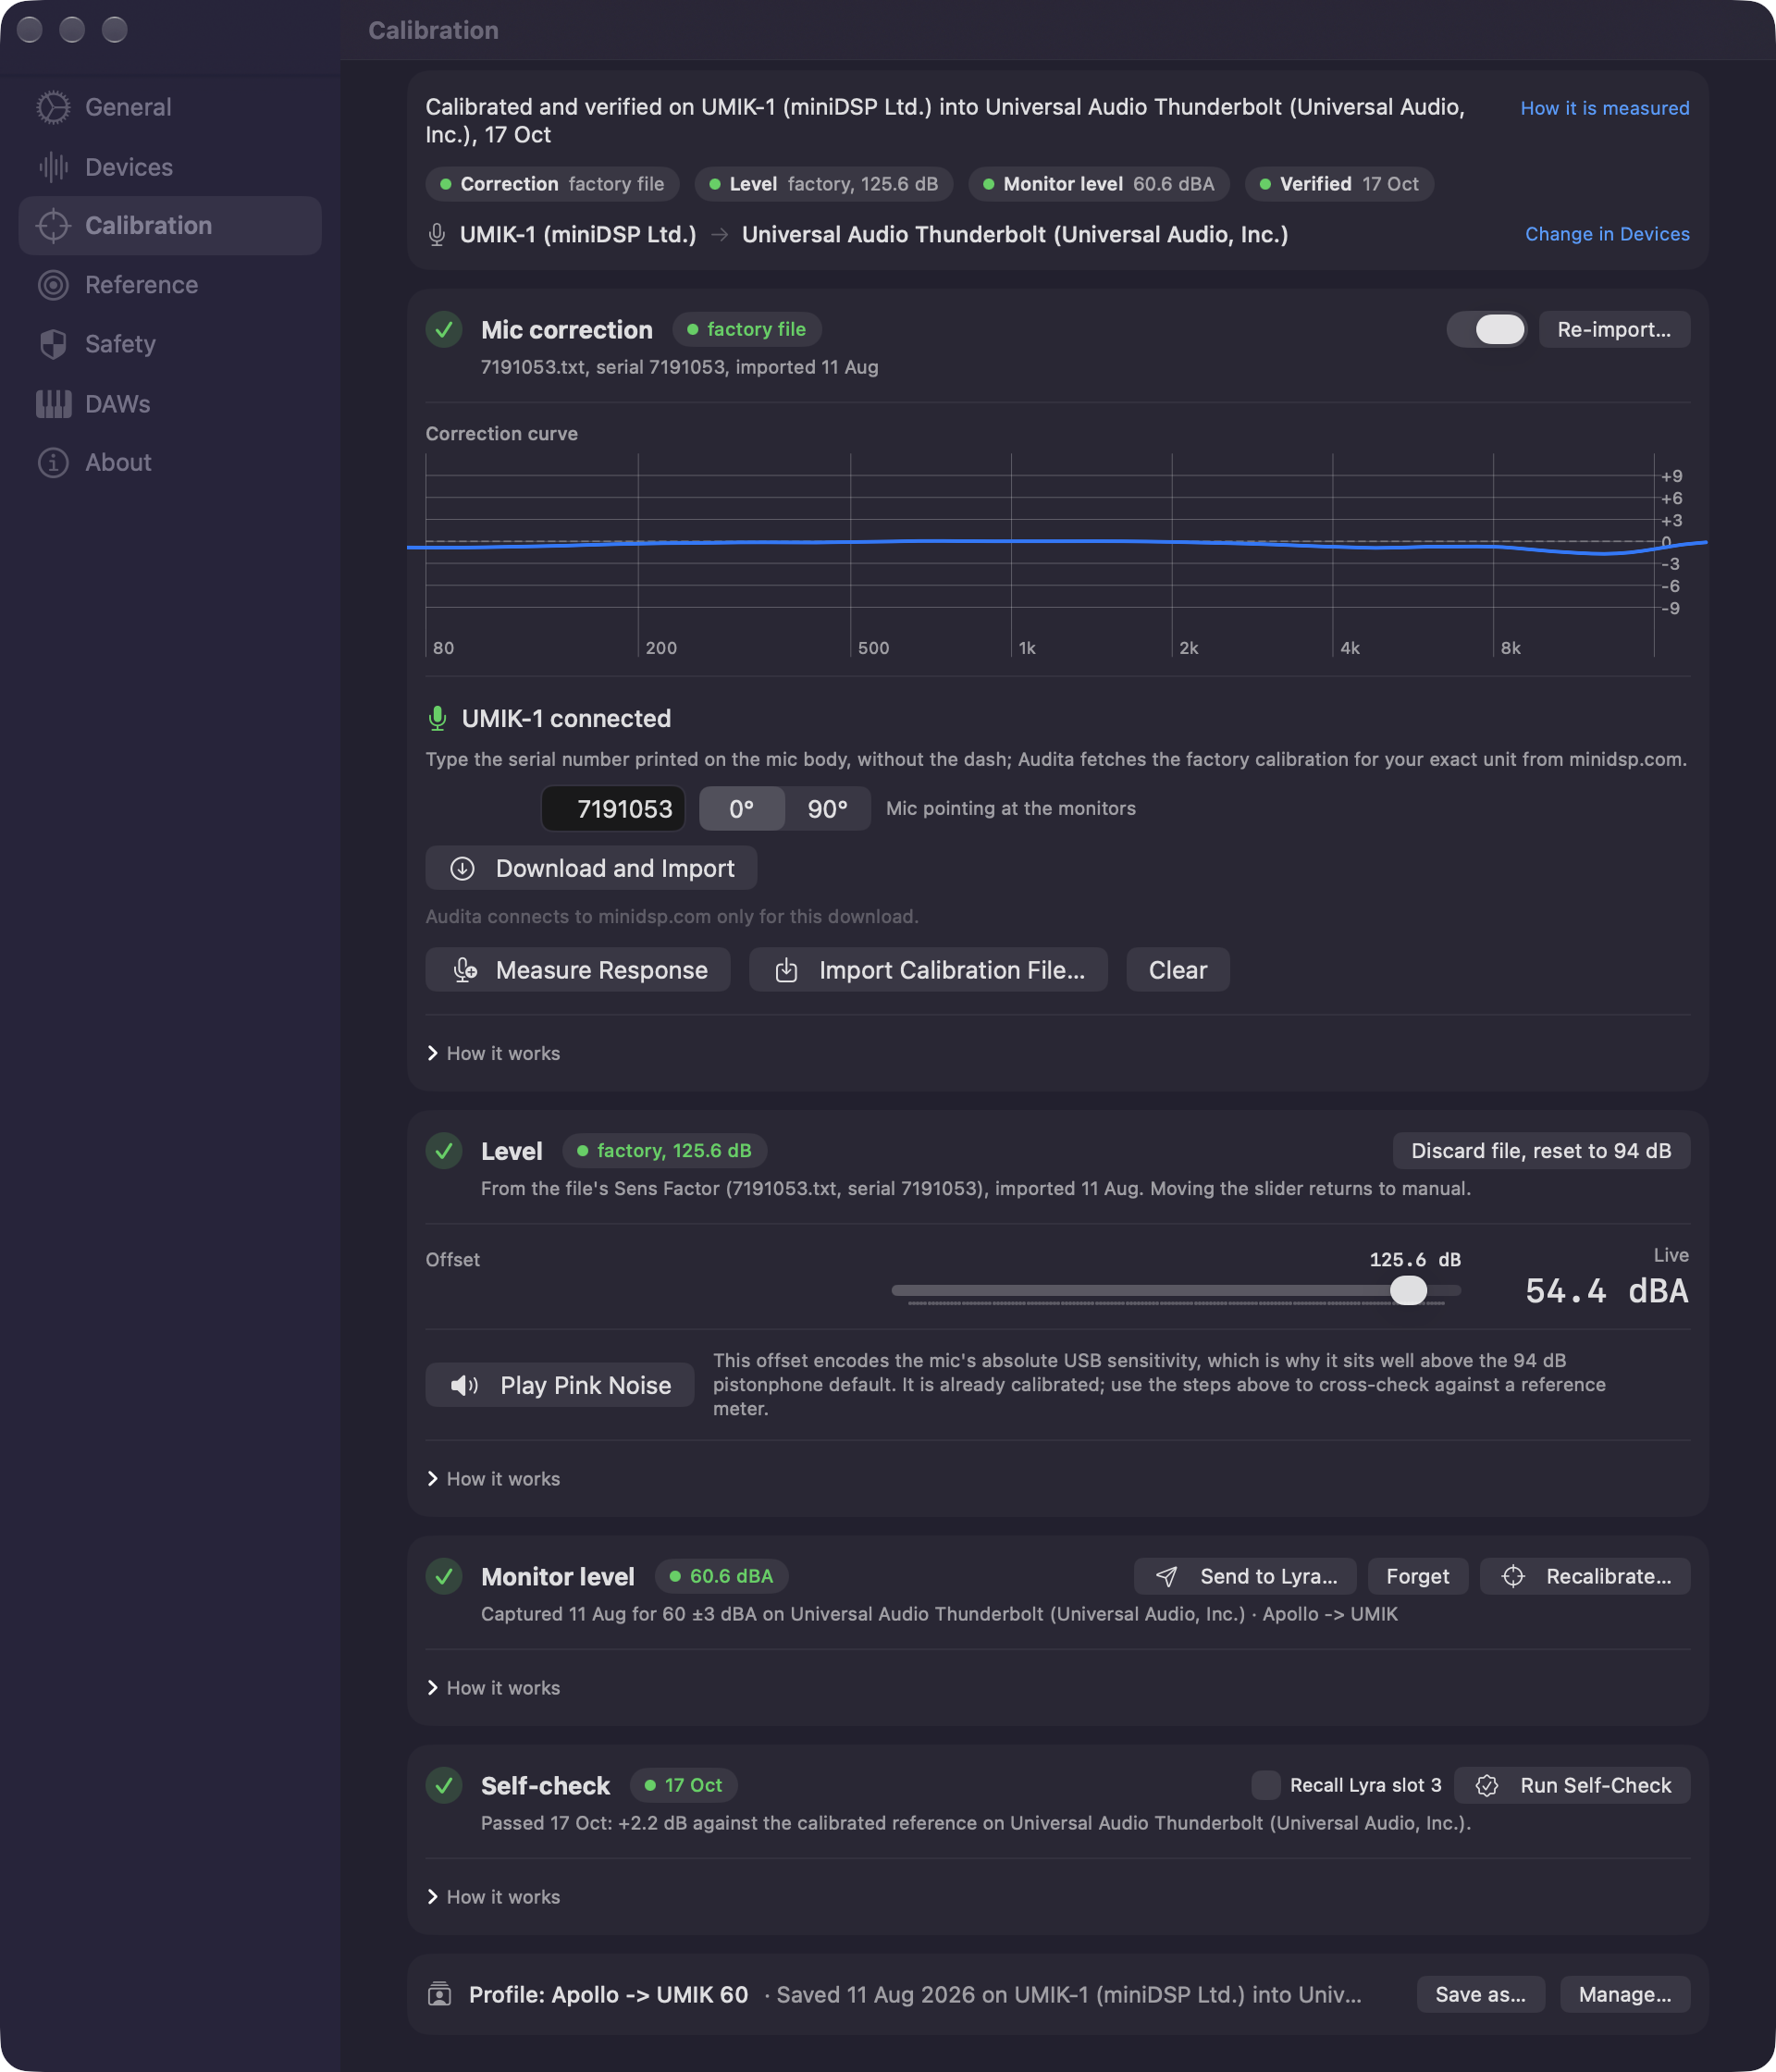Click the green check icon beside Mic correction
The image size is (1776, 2072).
tap(444, 330)
